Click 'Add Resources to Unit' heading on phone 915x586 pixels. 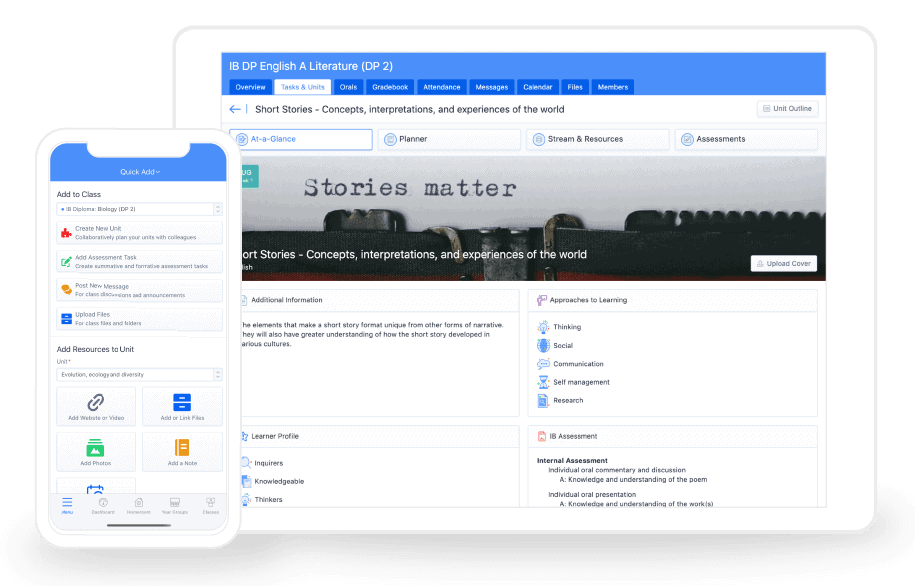95,349
